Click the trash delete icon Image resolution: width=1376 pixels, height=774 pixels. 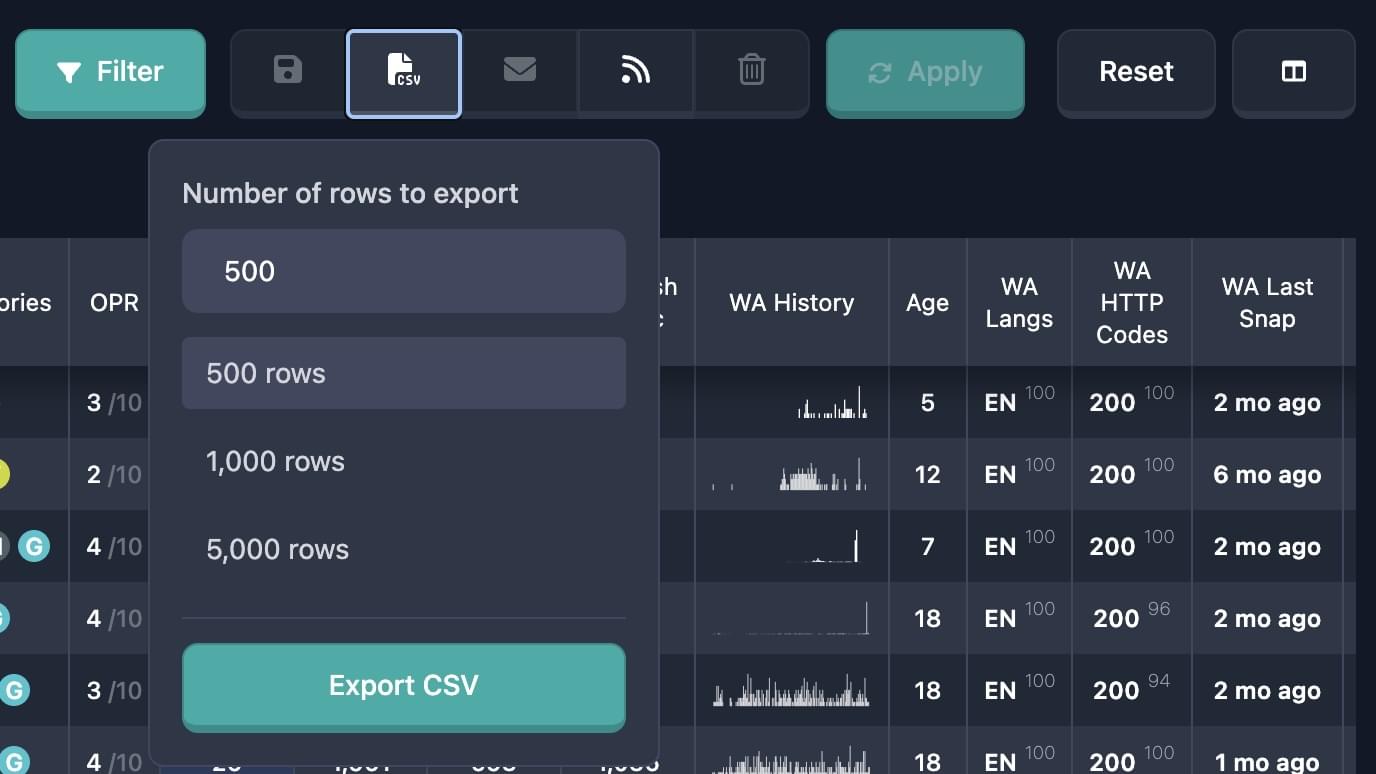click(751, 71)
